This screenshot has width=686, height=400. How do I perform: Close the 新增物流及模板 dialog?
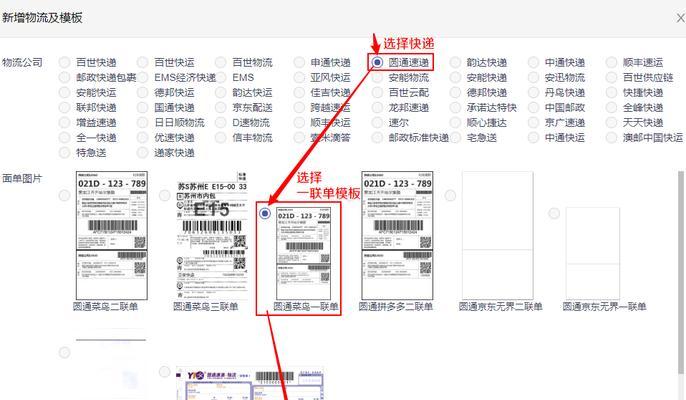click(680, 18)
